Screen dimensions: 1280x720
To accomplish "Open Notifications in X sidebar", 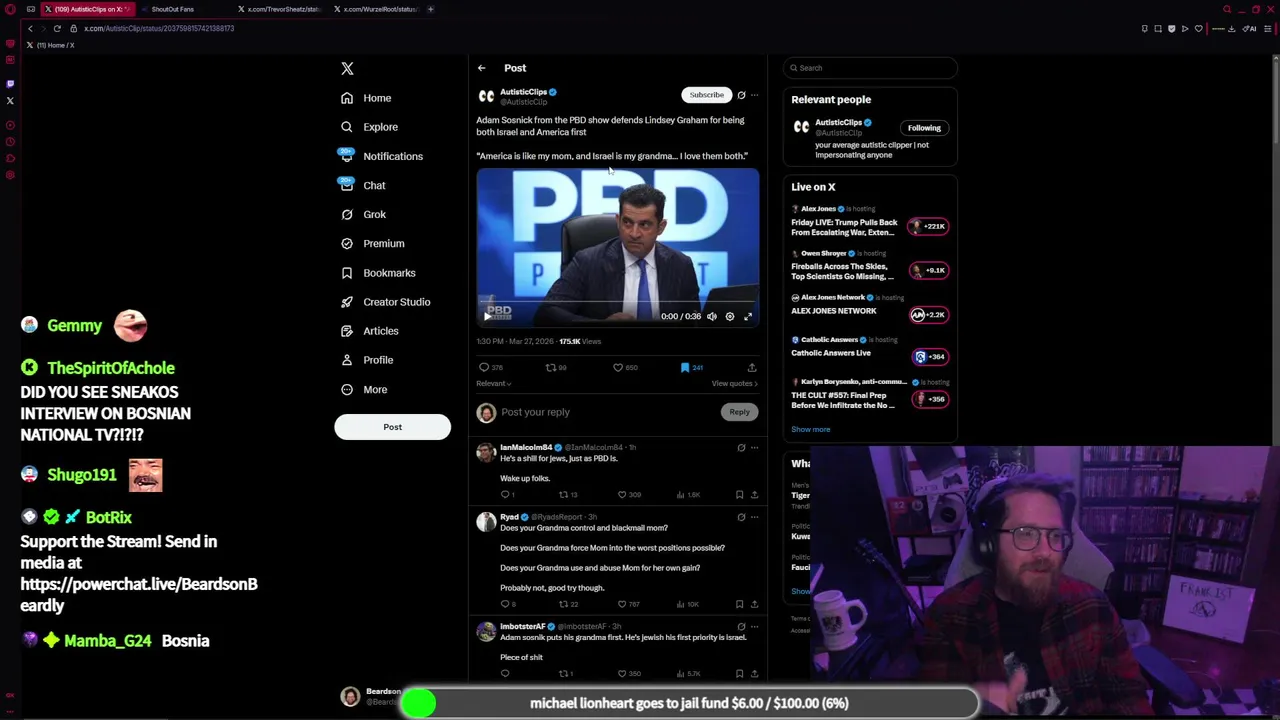I will click(381, 156).
